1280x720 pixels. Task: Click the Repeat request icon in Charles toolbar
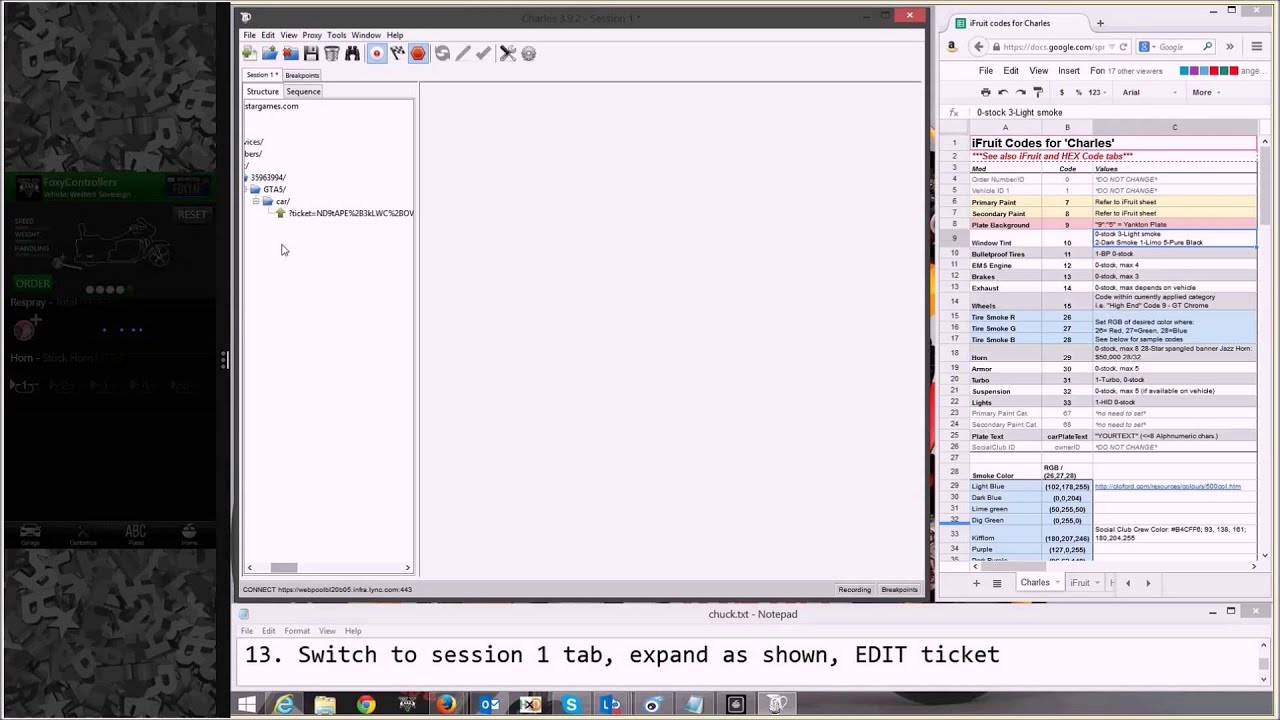(x=442, y=54)
